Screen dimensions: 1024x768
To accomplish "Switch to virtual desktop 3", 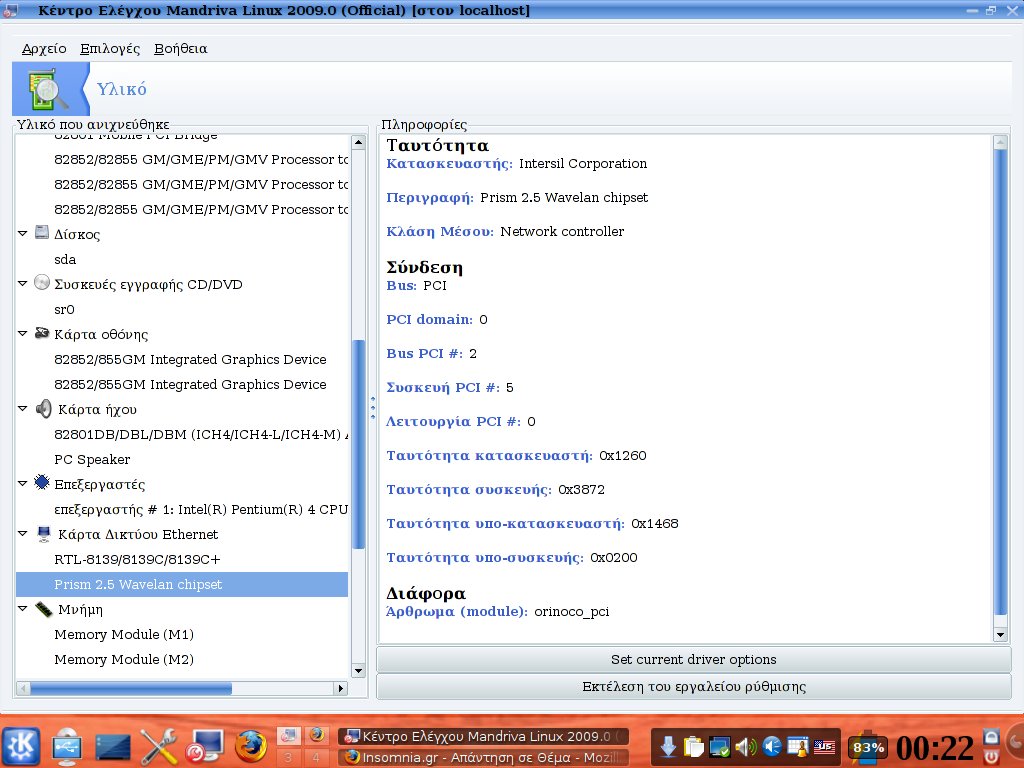I will coord(288,758).
